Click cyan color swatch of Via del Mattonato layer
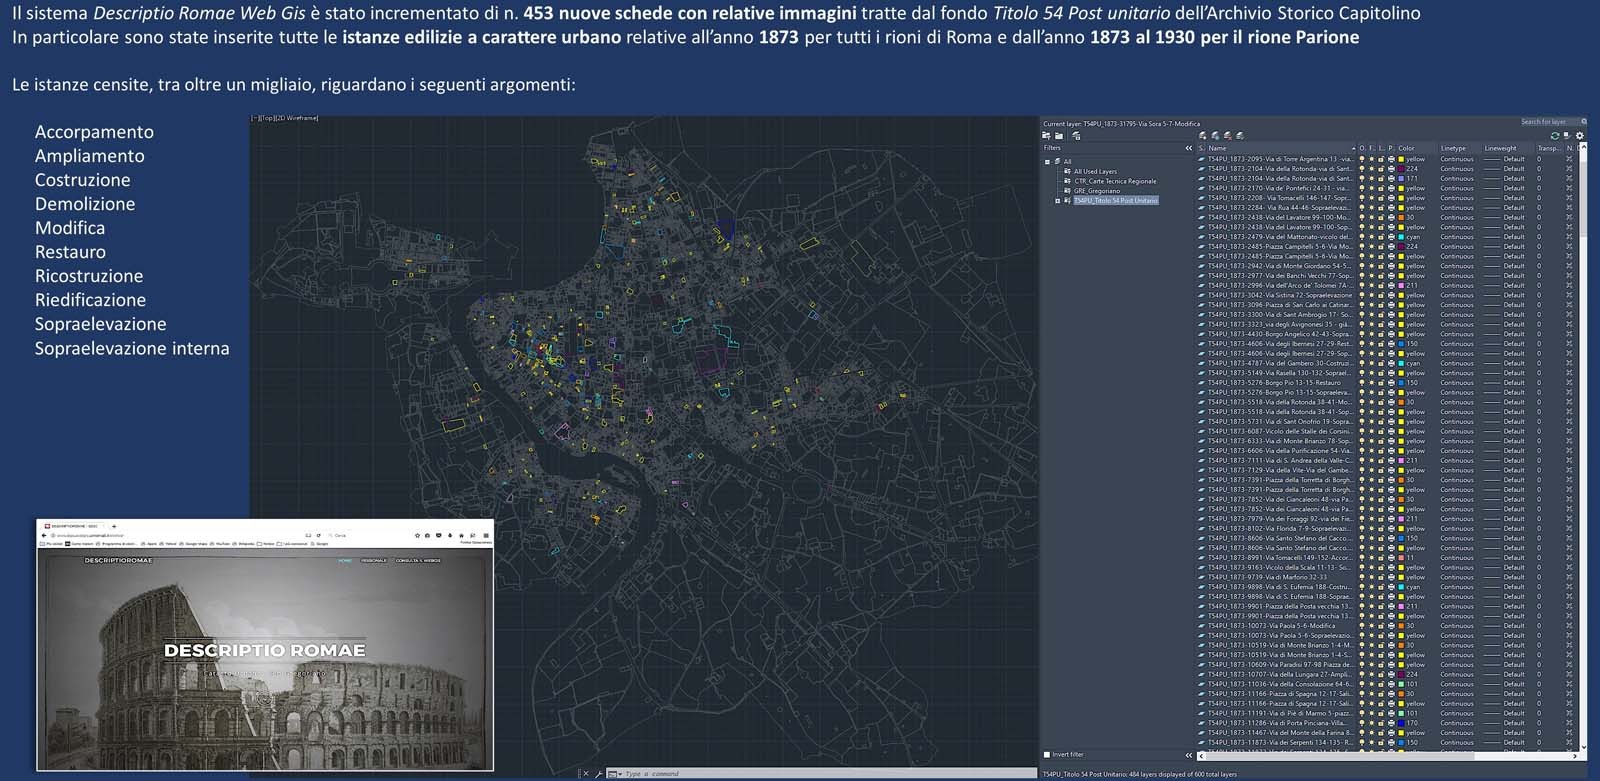Screen dimensions: 1600x781 1401,237
